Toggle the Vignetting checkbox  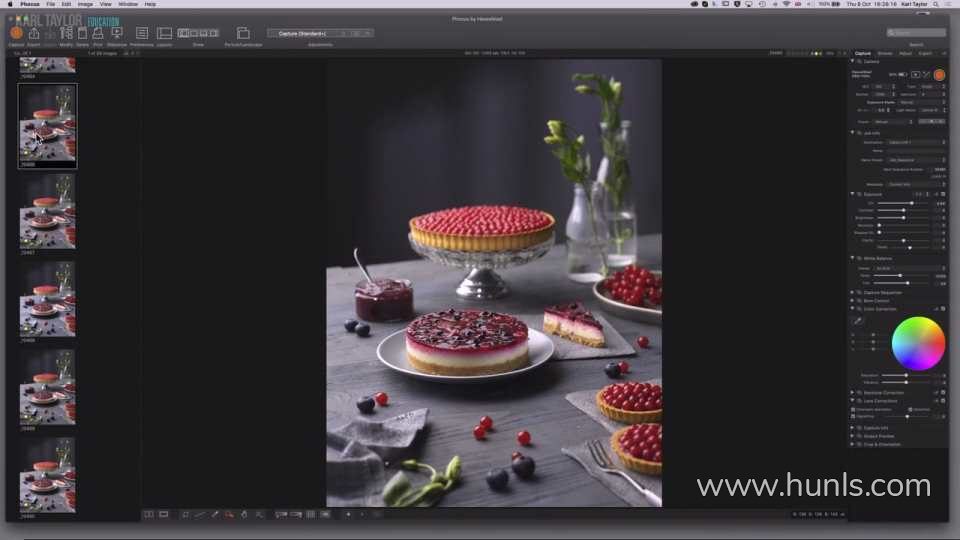[x=853, y=416]
